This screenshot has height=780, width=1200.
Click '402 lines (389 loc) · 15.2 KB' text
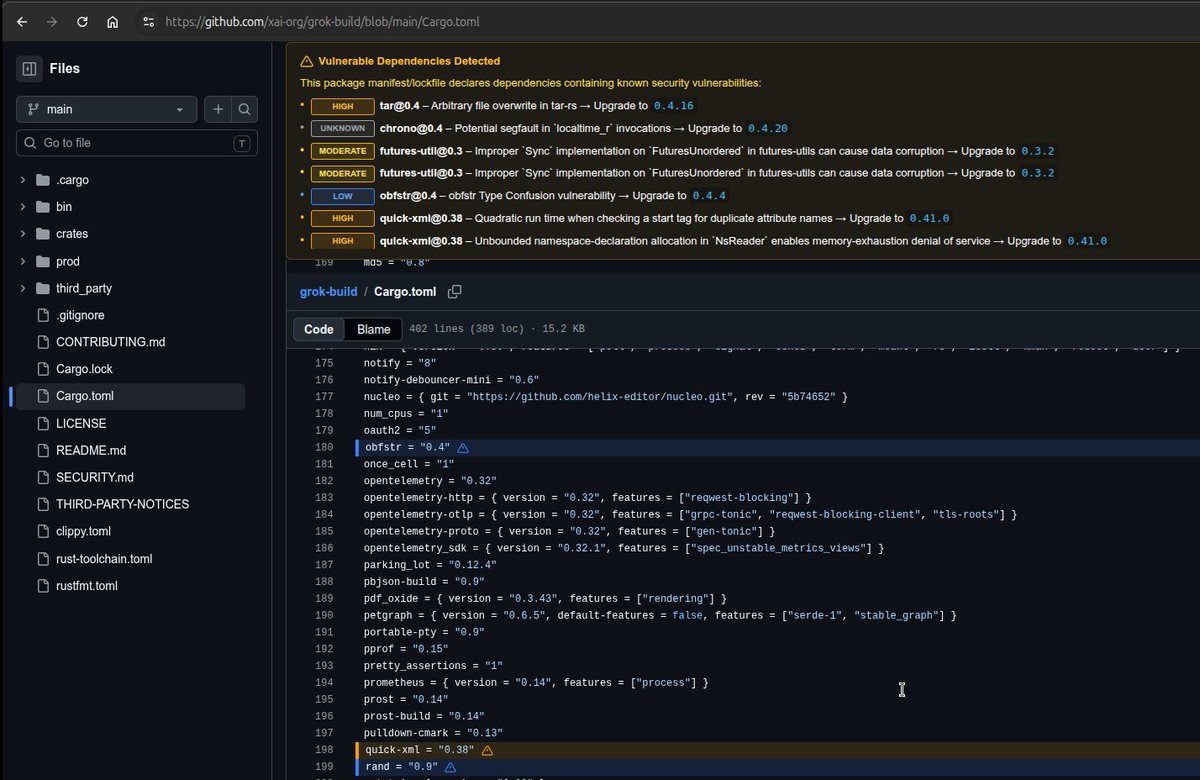pyautogui.click(x=497, y=329)
